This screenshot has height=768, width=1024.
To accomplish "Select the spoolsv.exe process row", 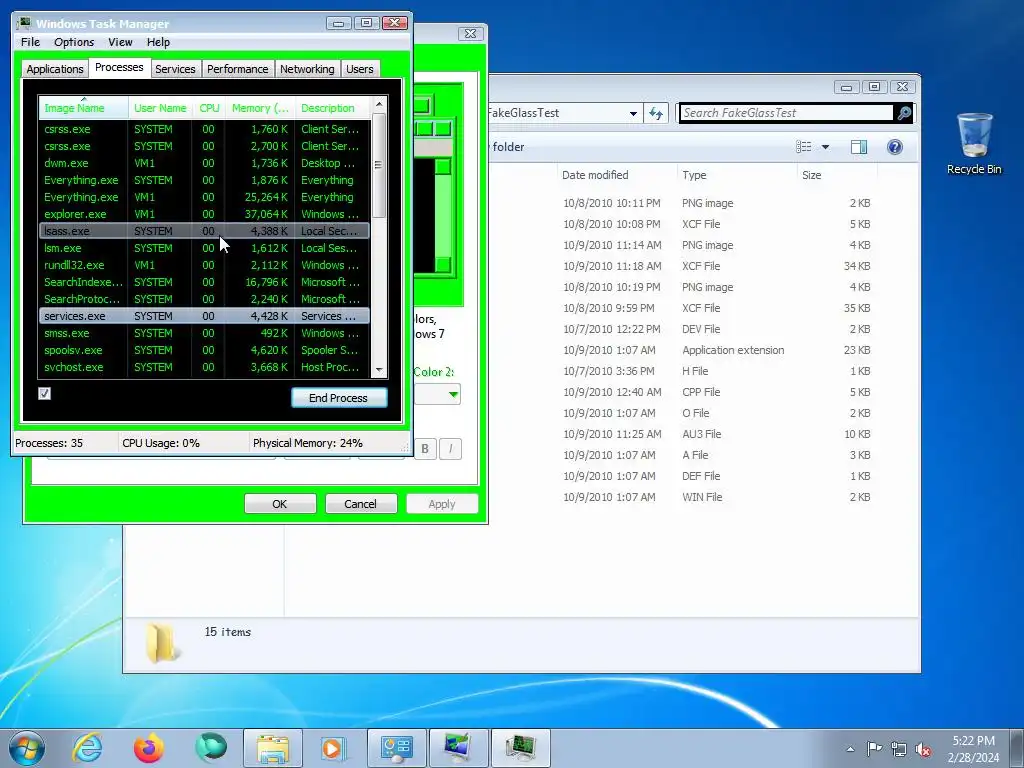I will [x=204, y=350].
